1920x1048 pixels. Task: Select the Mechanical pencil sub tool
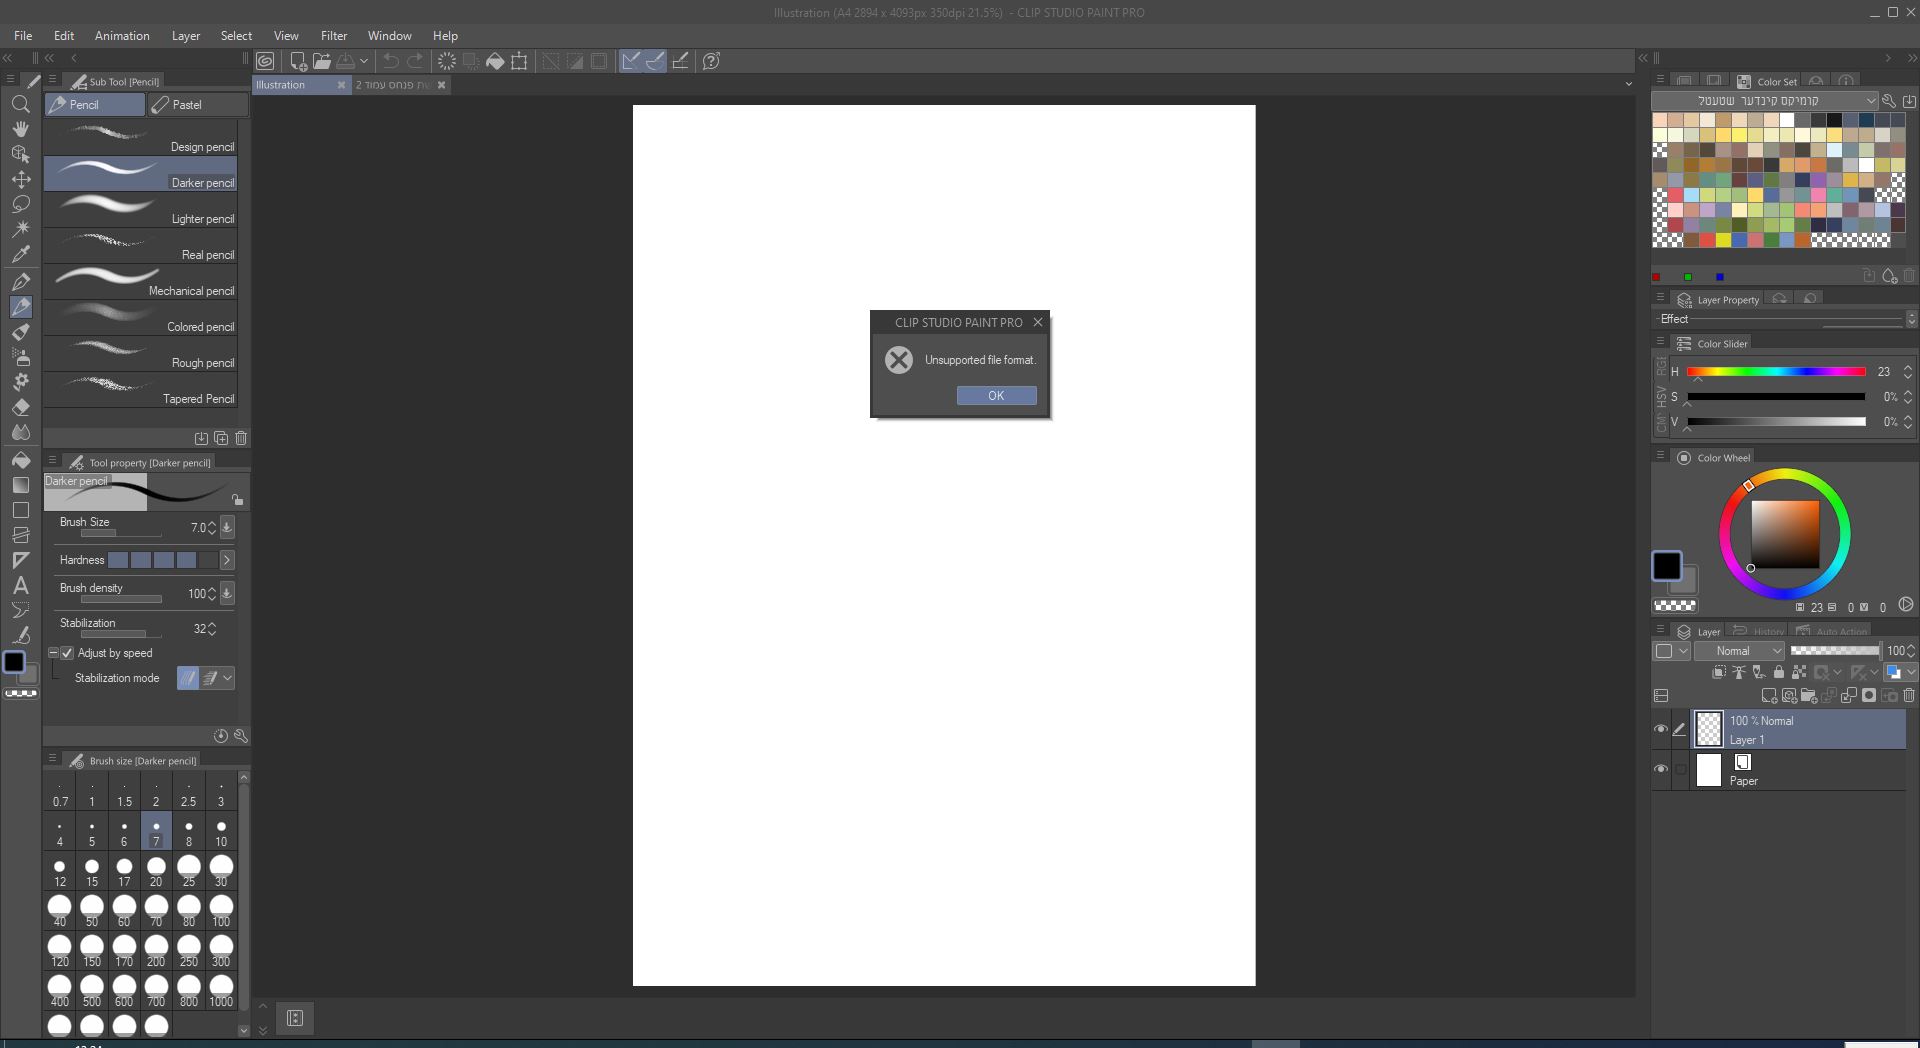tap(140, 282)
